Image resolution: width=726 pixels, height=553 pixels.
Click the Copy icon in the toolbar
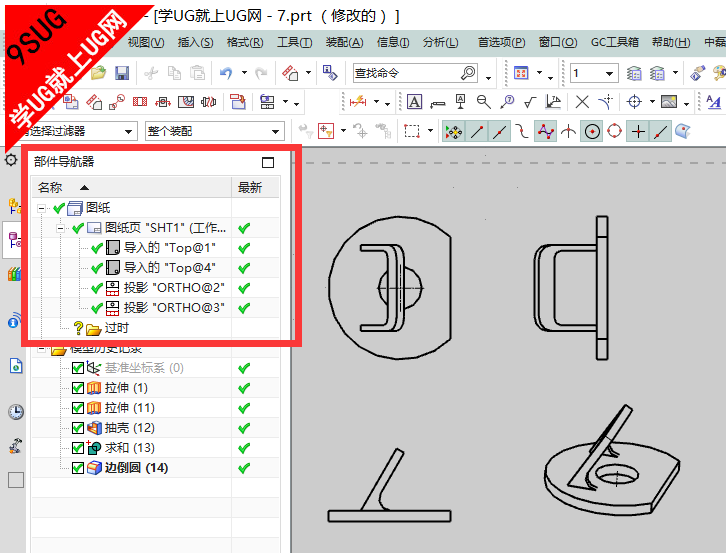click(x=174, y=73)
